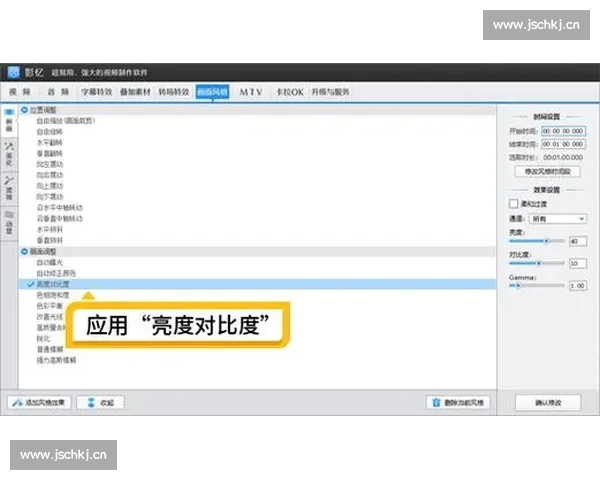Select 锐化 effect

pos(43,338)
